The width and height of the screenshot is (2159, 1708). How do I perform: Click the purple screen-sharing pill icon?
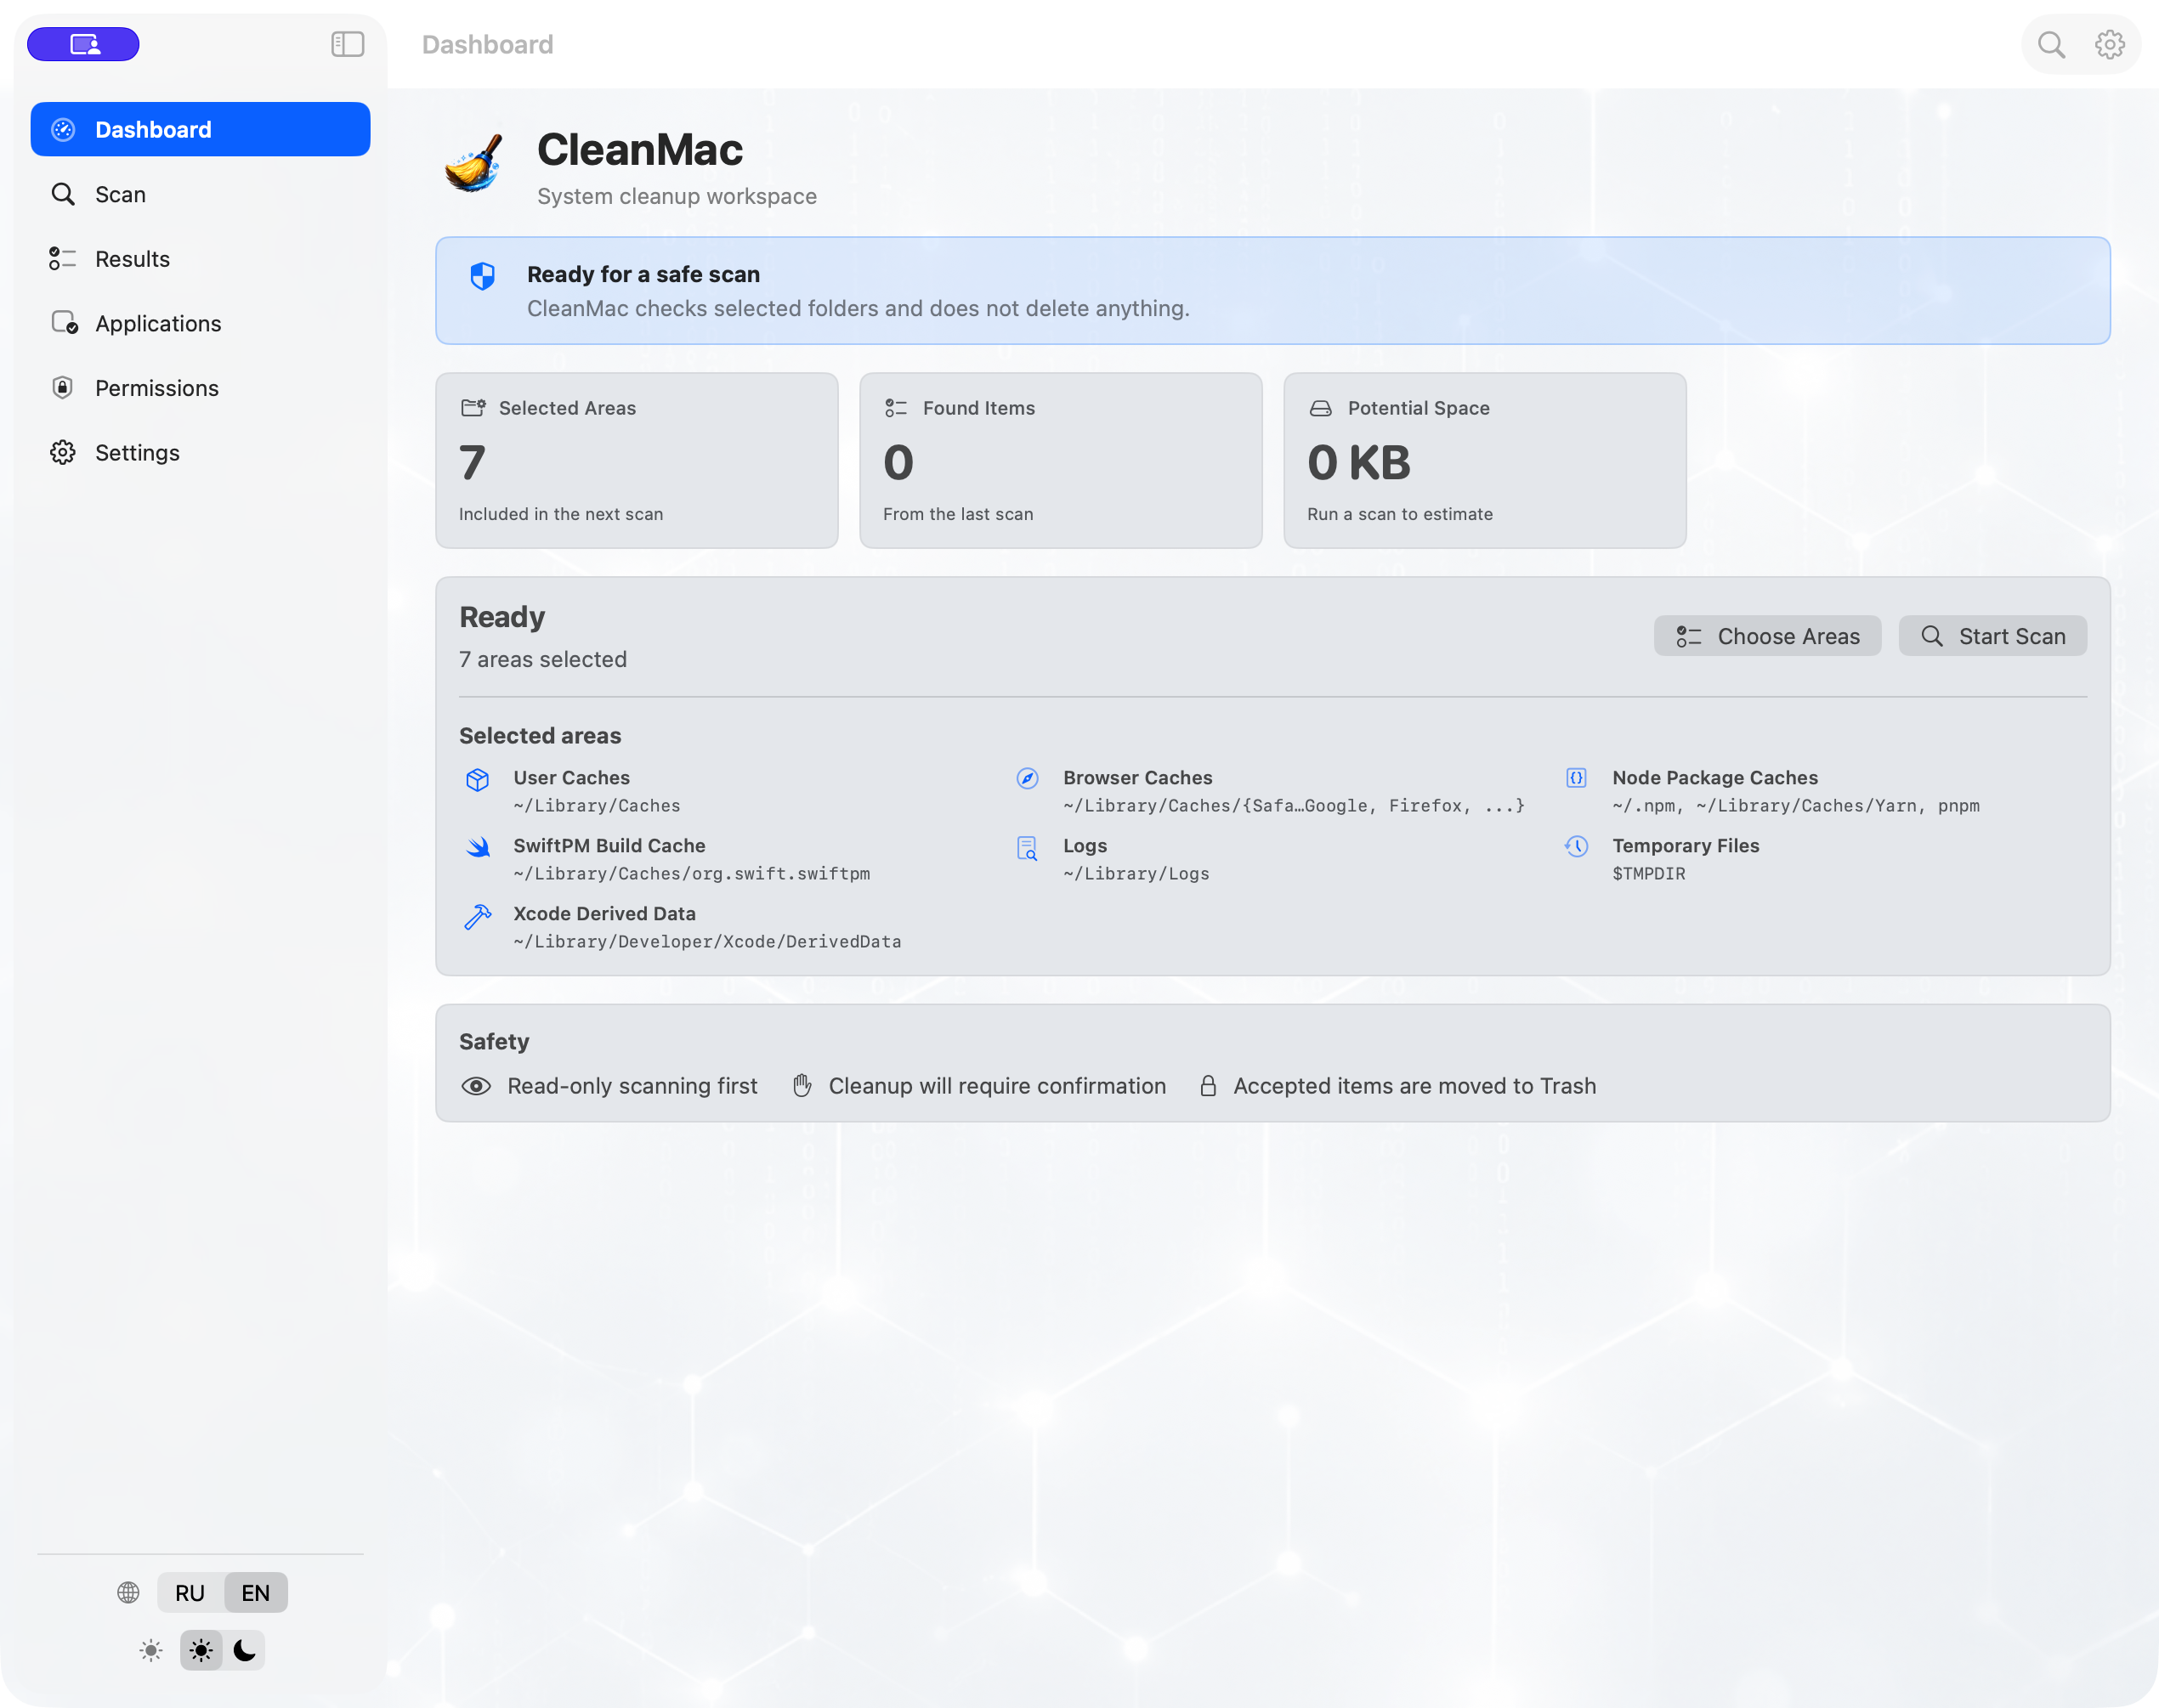tap(83, 44)
